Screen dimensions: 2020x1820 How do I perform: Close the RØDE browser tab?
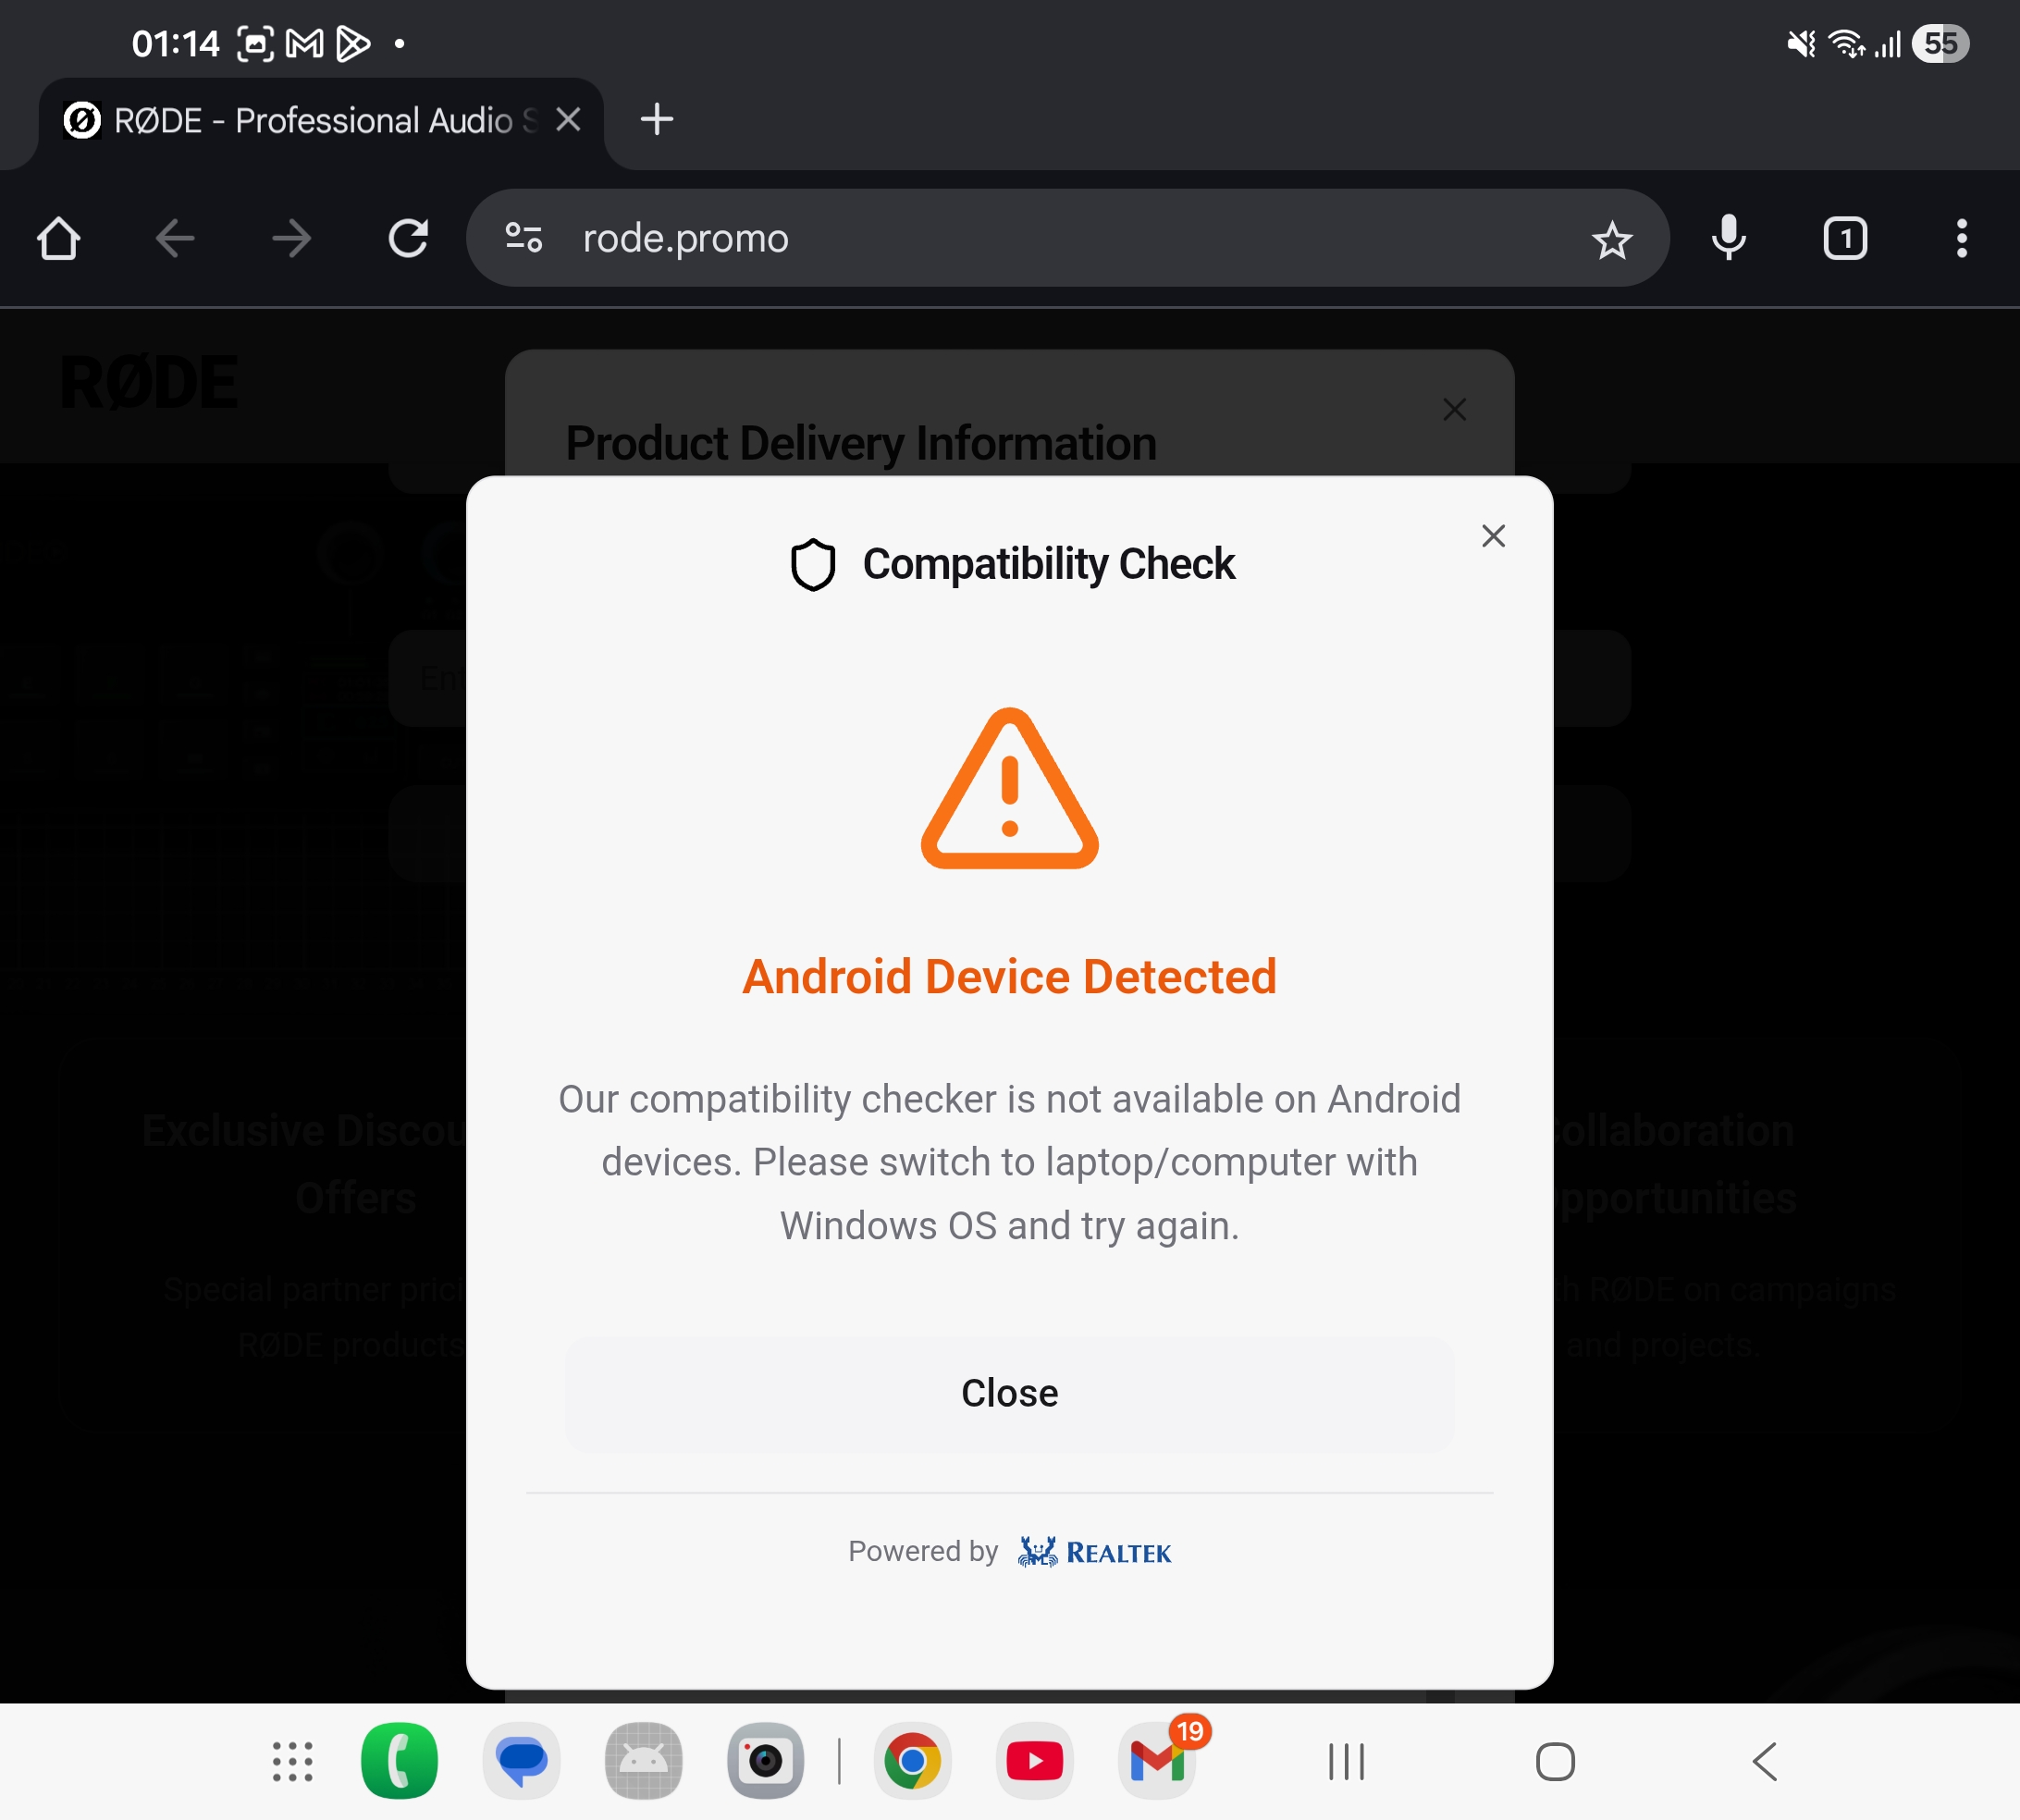click(568, 120)
